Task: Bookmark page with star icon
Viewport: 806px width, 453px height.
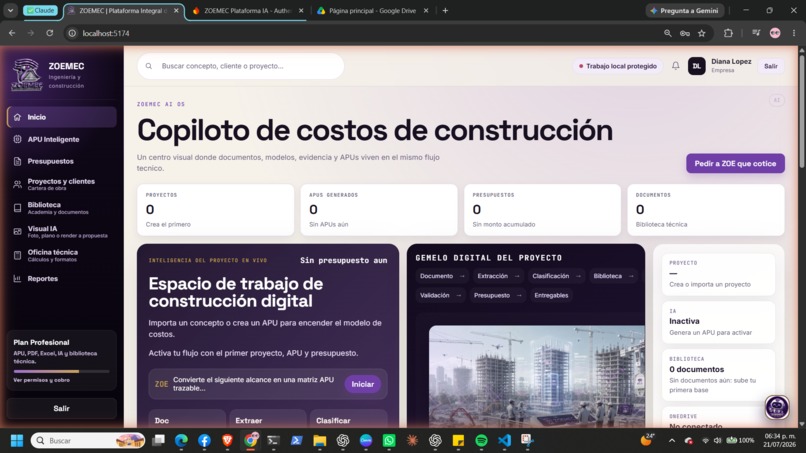Action: 702,33
